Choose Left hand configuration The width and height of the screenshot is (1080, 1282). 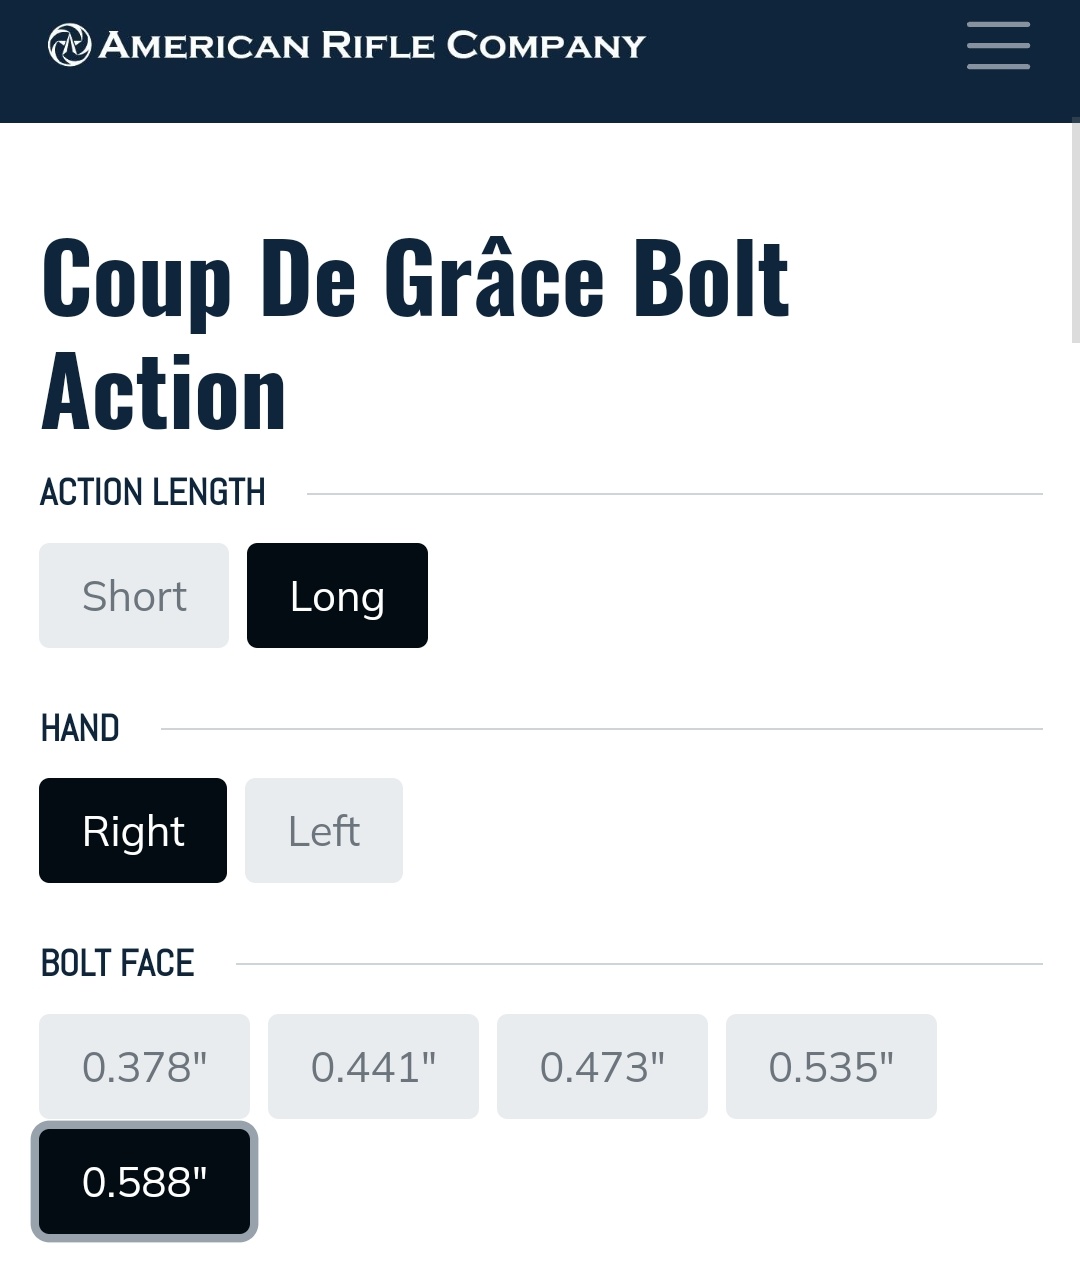324,831
